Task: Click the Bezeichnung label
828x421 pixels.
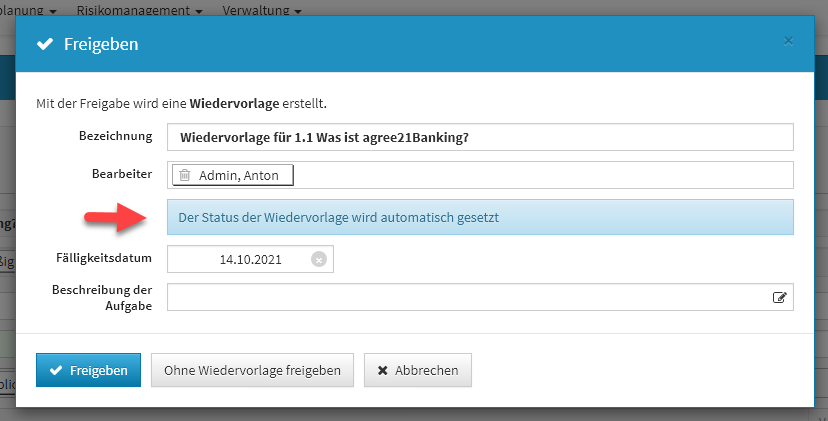Action: click(x=116, y=136)
